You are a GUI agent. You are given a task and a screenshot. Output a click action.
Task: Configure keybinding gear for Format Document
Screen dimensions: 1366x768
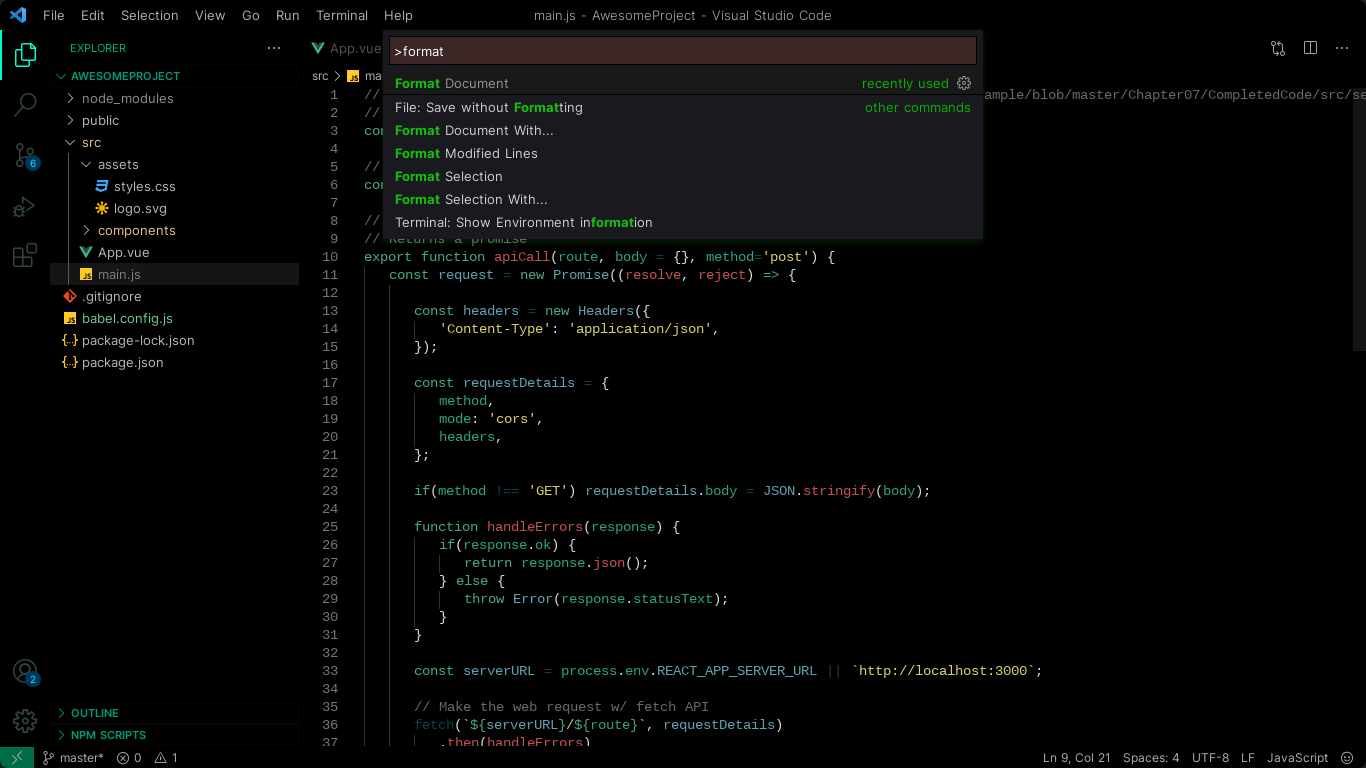coord(964,83)
